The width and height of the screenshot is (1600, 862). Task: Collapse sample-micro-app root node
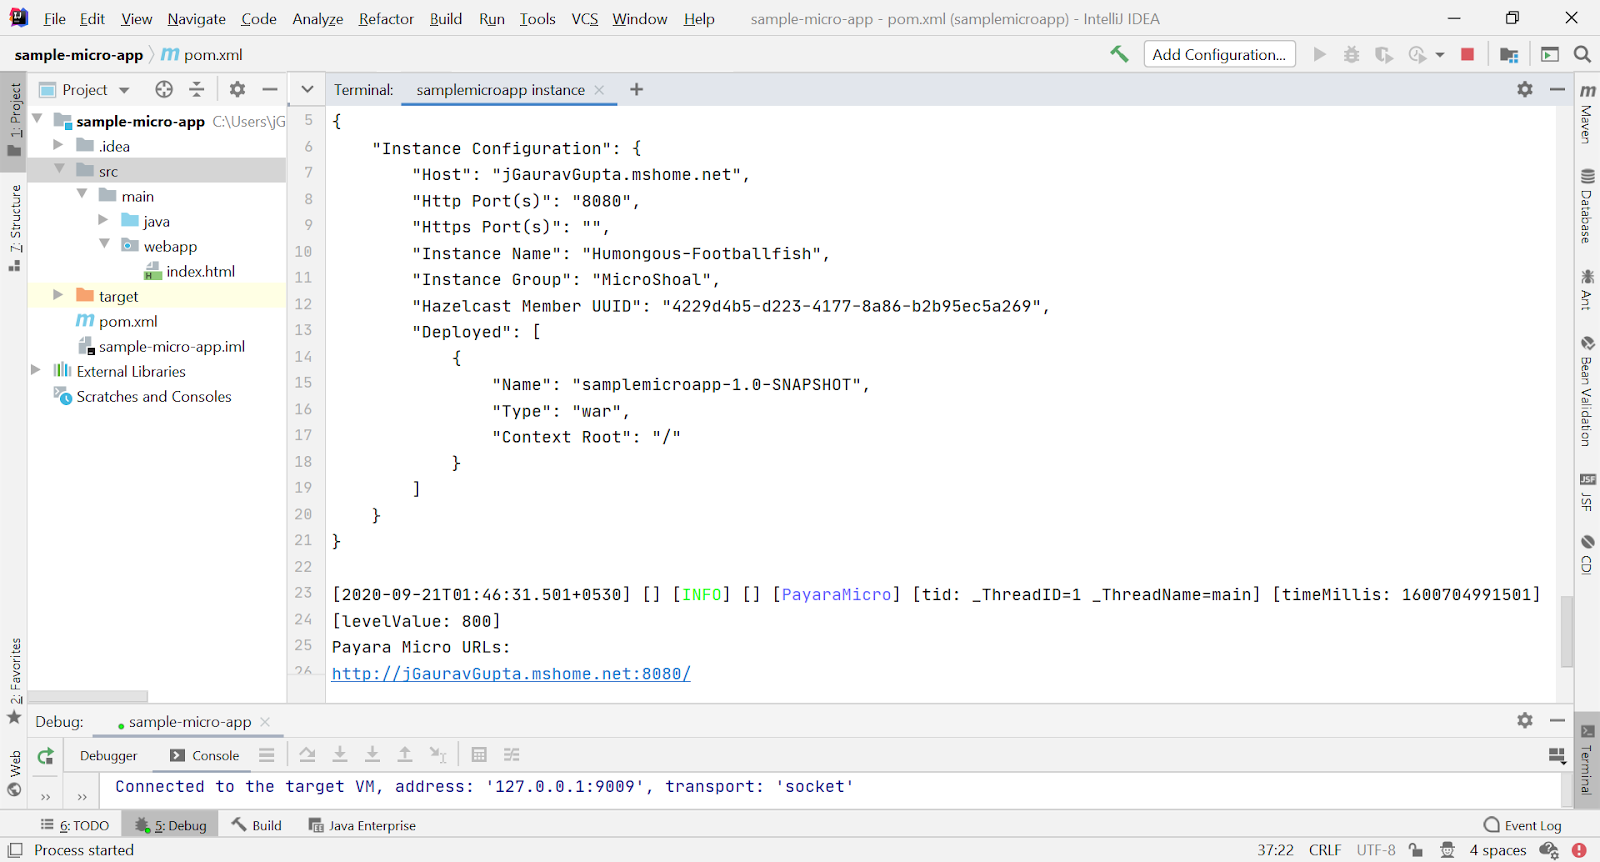pyautogui.click(x=37, y=120)
